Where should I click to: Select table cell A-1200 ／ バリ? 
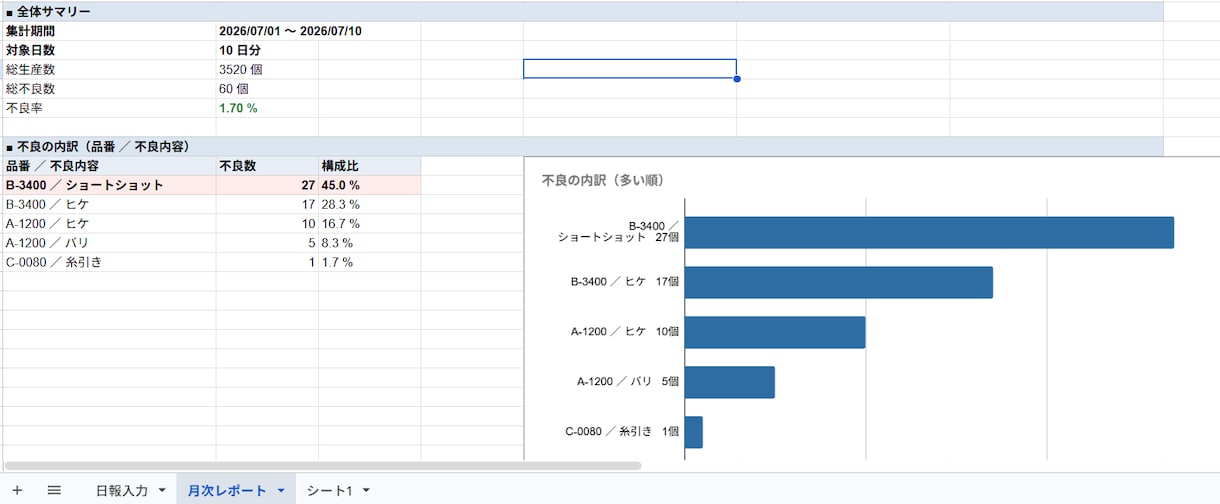click(108, 242)
